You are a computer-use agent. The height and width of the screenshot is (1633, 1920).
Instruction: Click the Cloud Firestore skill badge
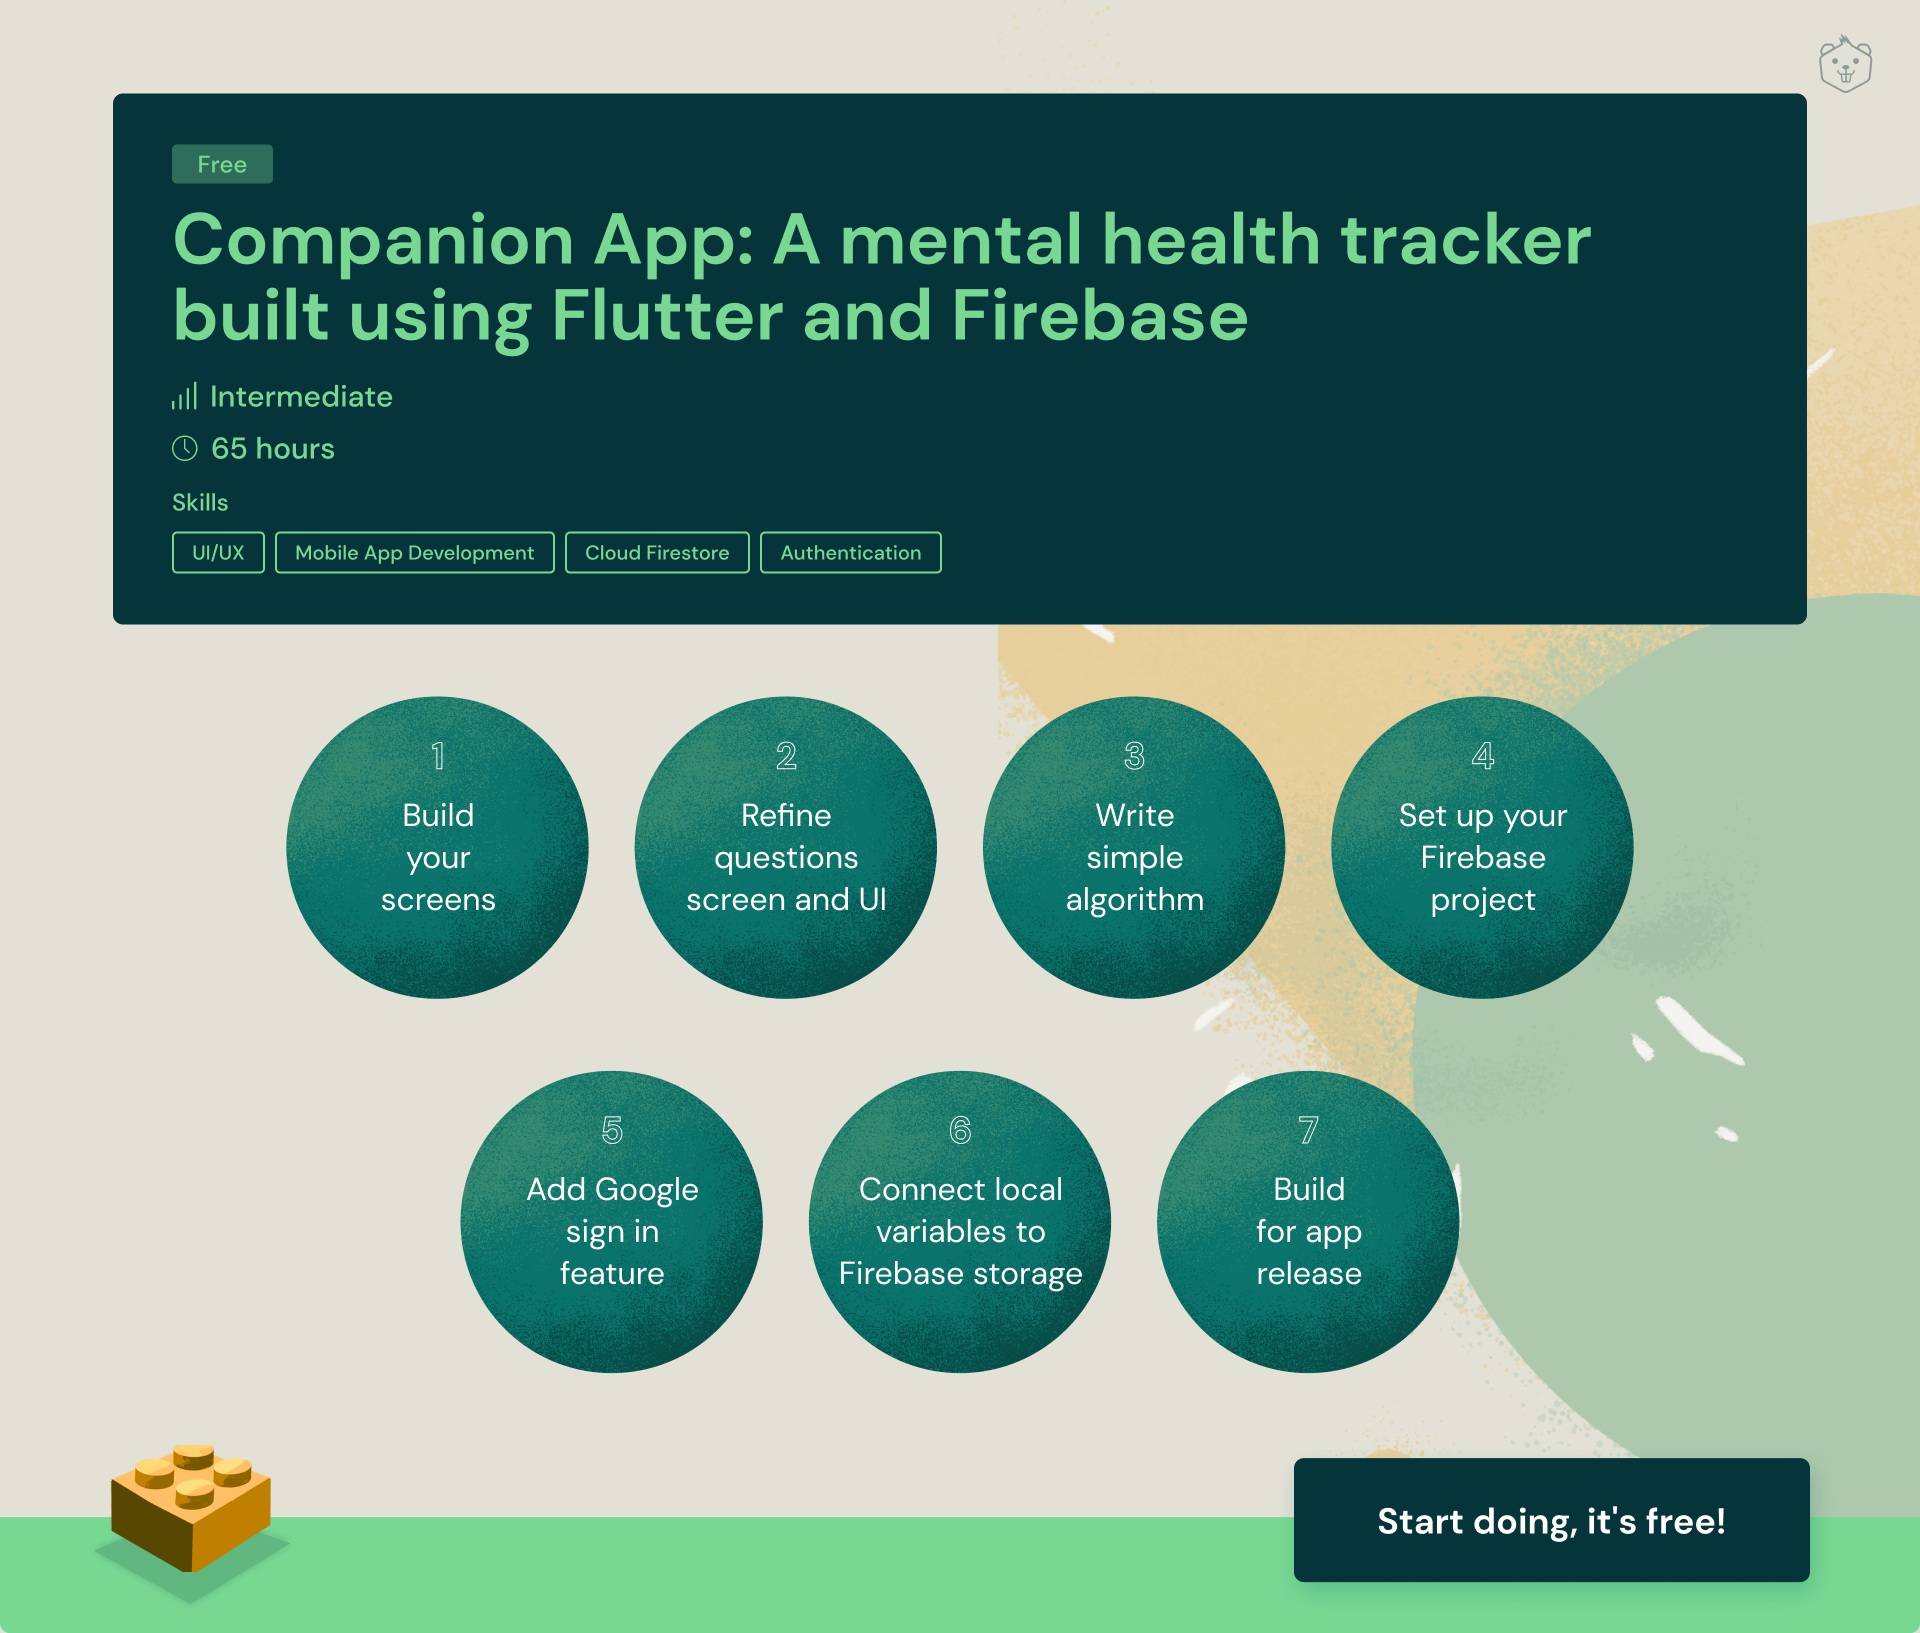point(655,552)
